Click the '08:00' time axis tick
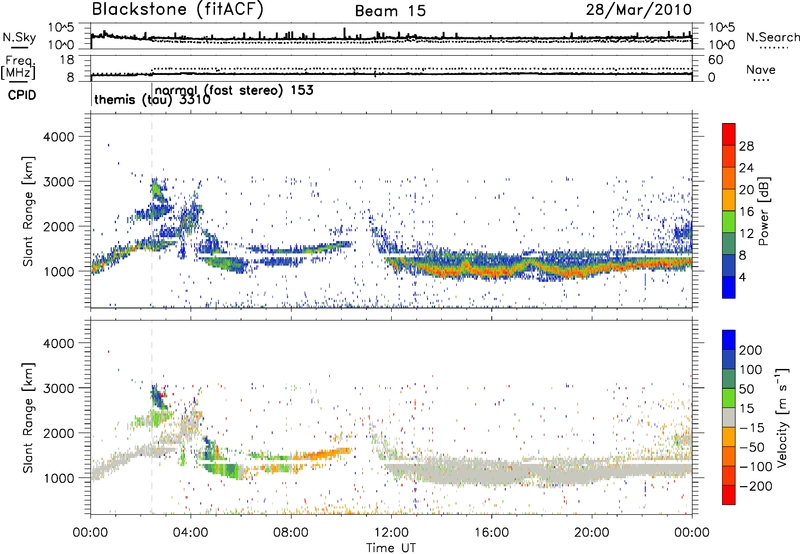The height and width of the screenshot is (554, 800). coord(291,533)
